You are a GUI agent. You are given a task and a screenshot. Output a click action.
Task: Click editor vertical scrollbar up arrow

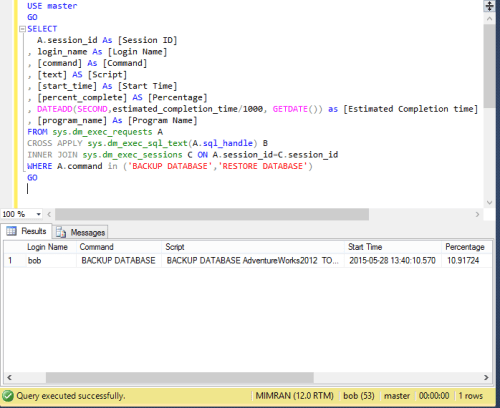489,19
